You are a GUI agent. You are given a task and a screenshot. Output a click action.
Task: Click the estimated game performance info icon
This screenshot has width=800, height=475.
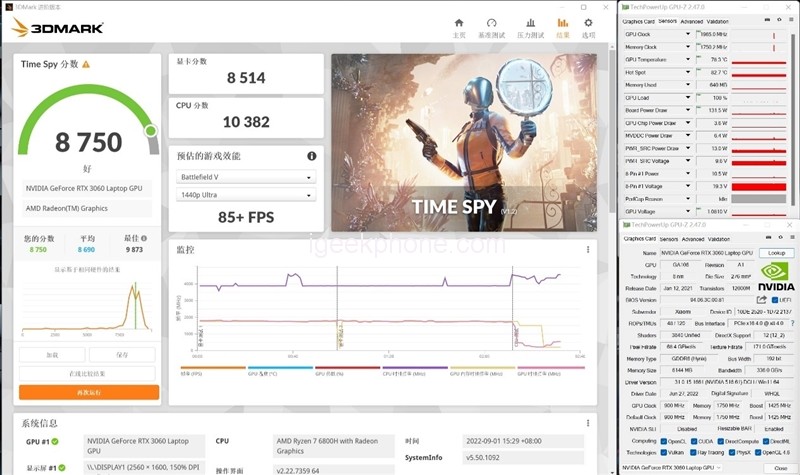pos(312,156)
